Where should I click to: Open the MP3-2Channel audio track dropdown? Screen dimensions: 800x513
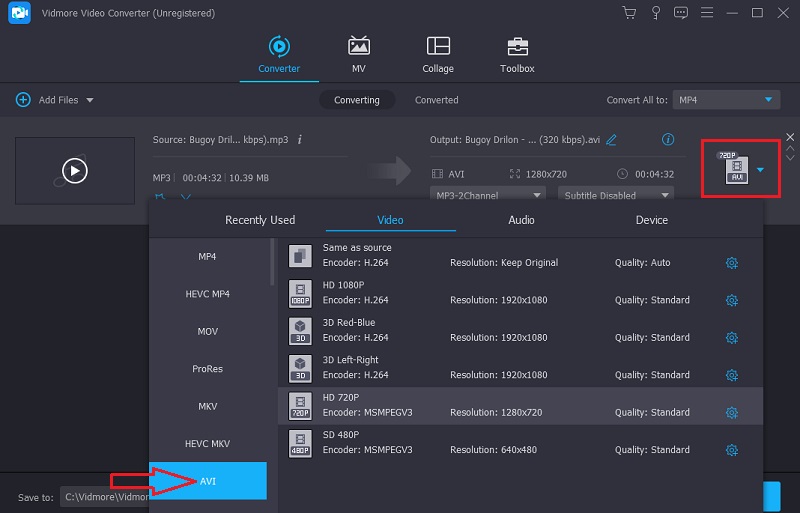pyautogui.click(x=488, y=195)
